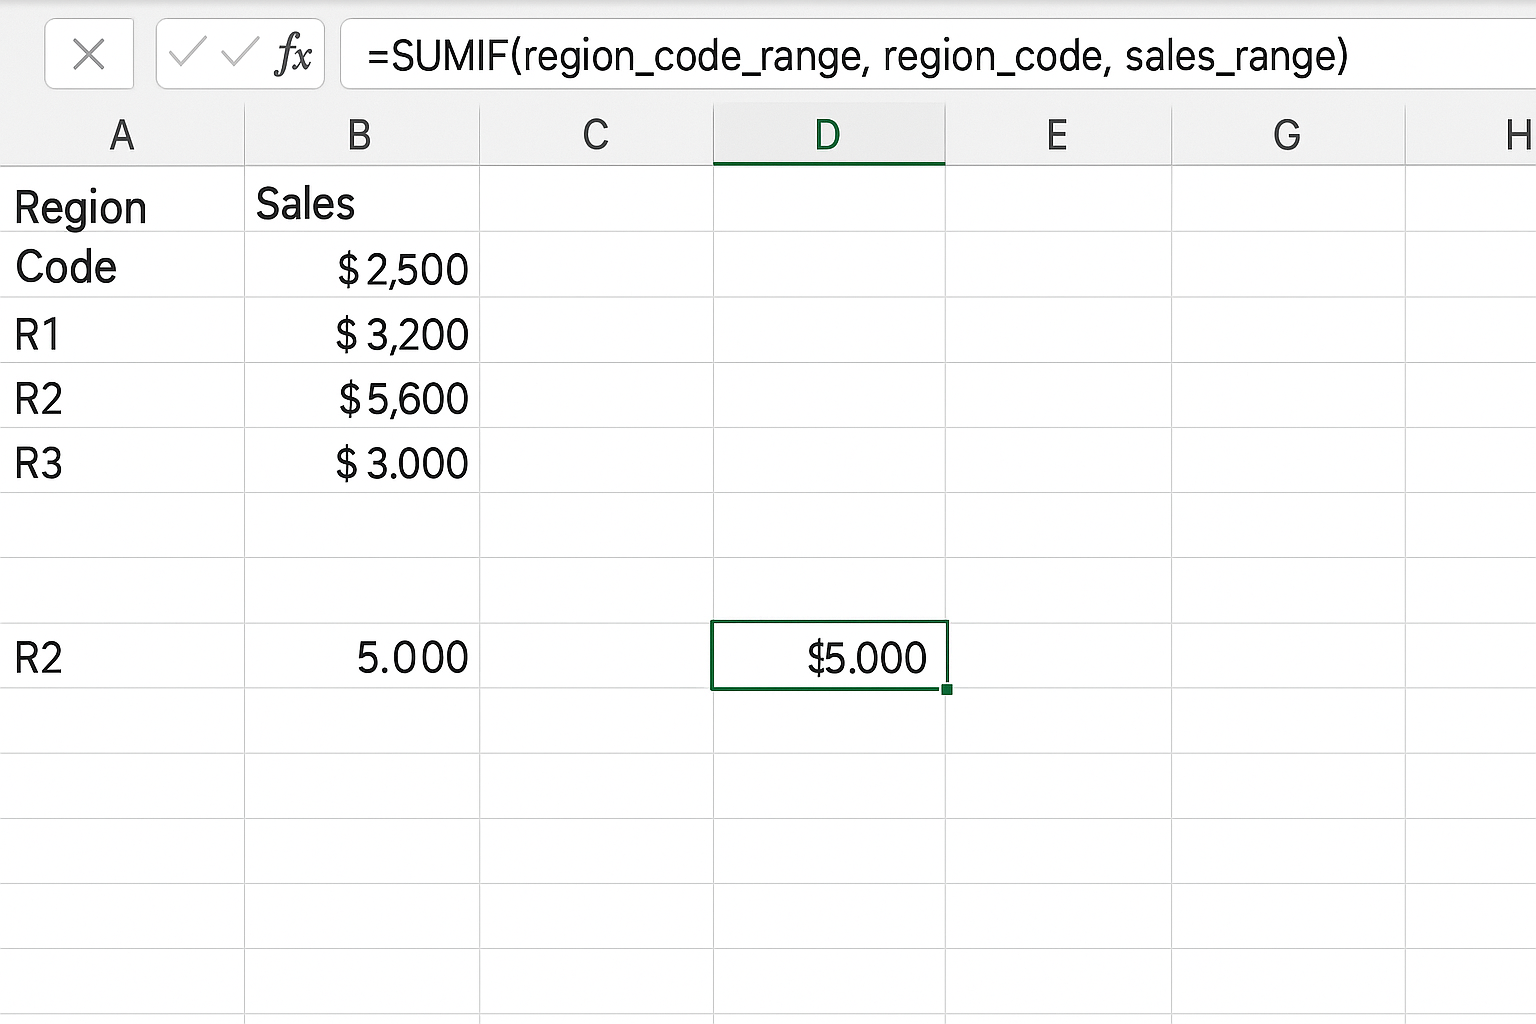Click the R2 criteria cell beside 5.000
Viewport: 1536px width, 1024px height.
coord(122,656)
